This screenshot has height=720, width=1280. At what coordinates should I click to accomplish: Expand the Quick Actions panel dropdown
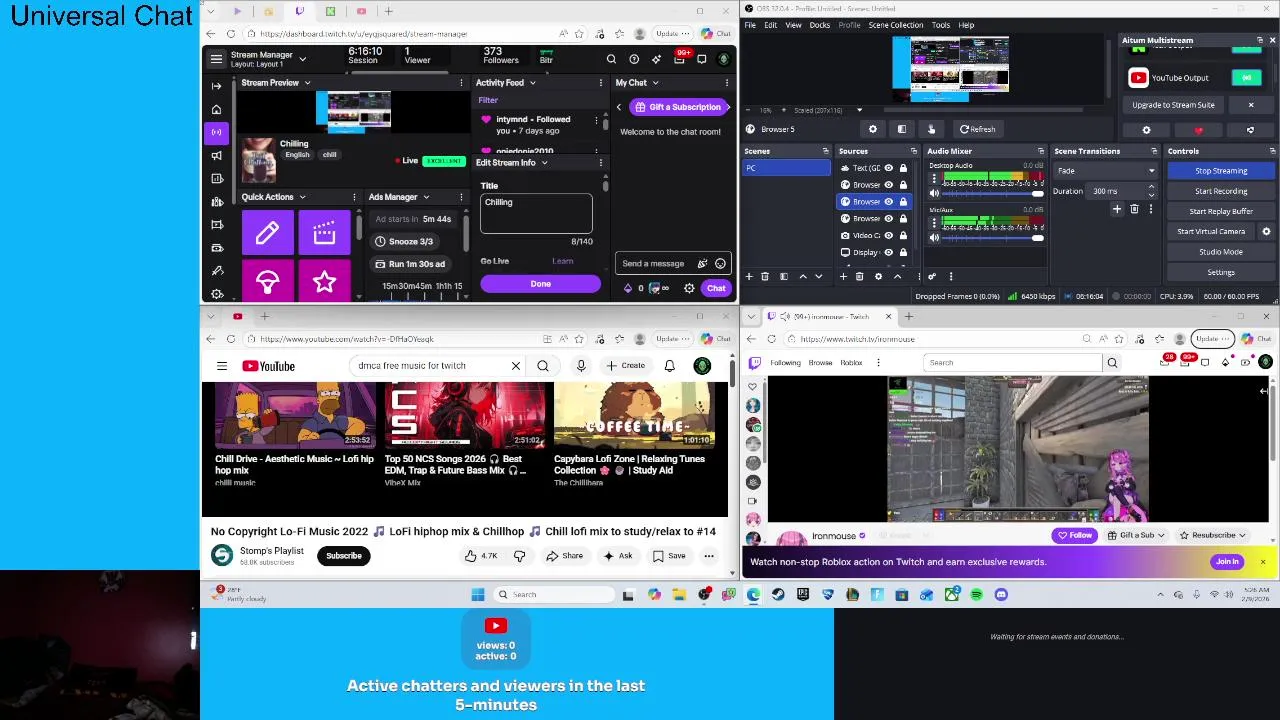tap(302, 198)
